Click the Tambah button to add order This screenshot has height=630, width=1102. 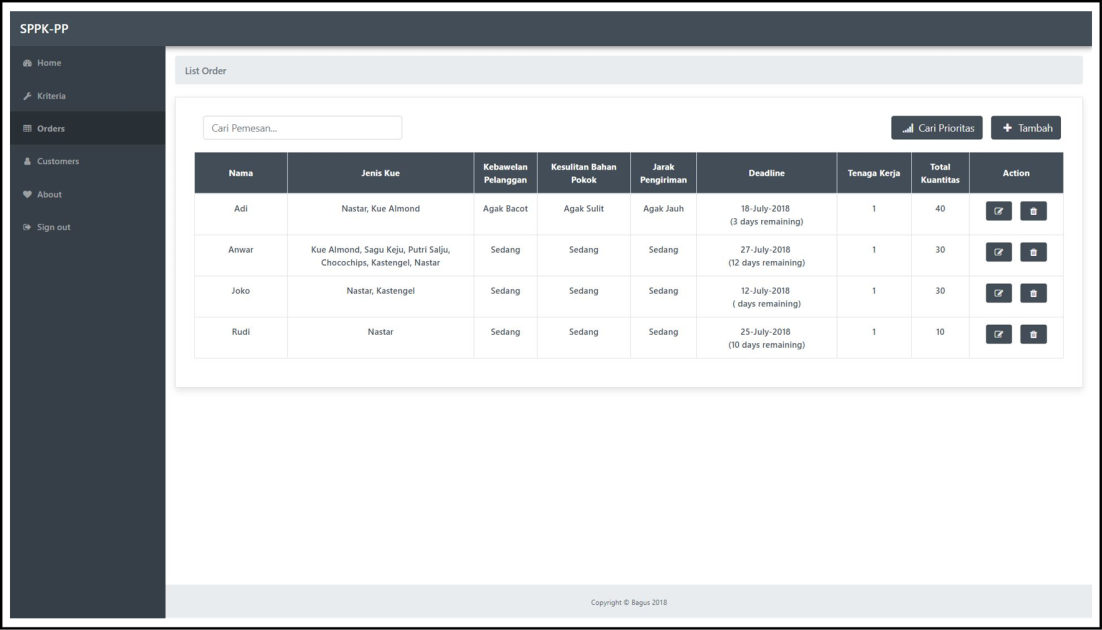coord(1026,128)
